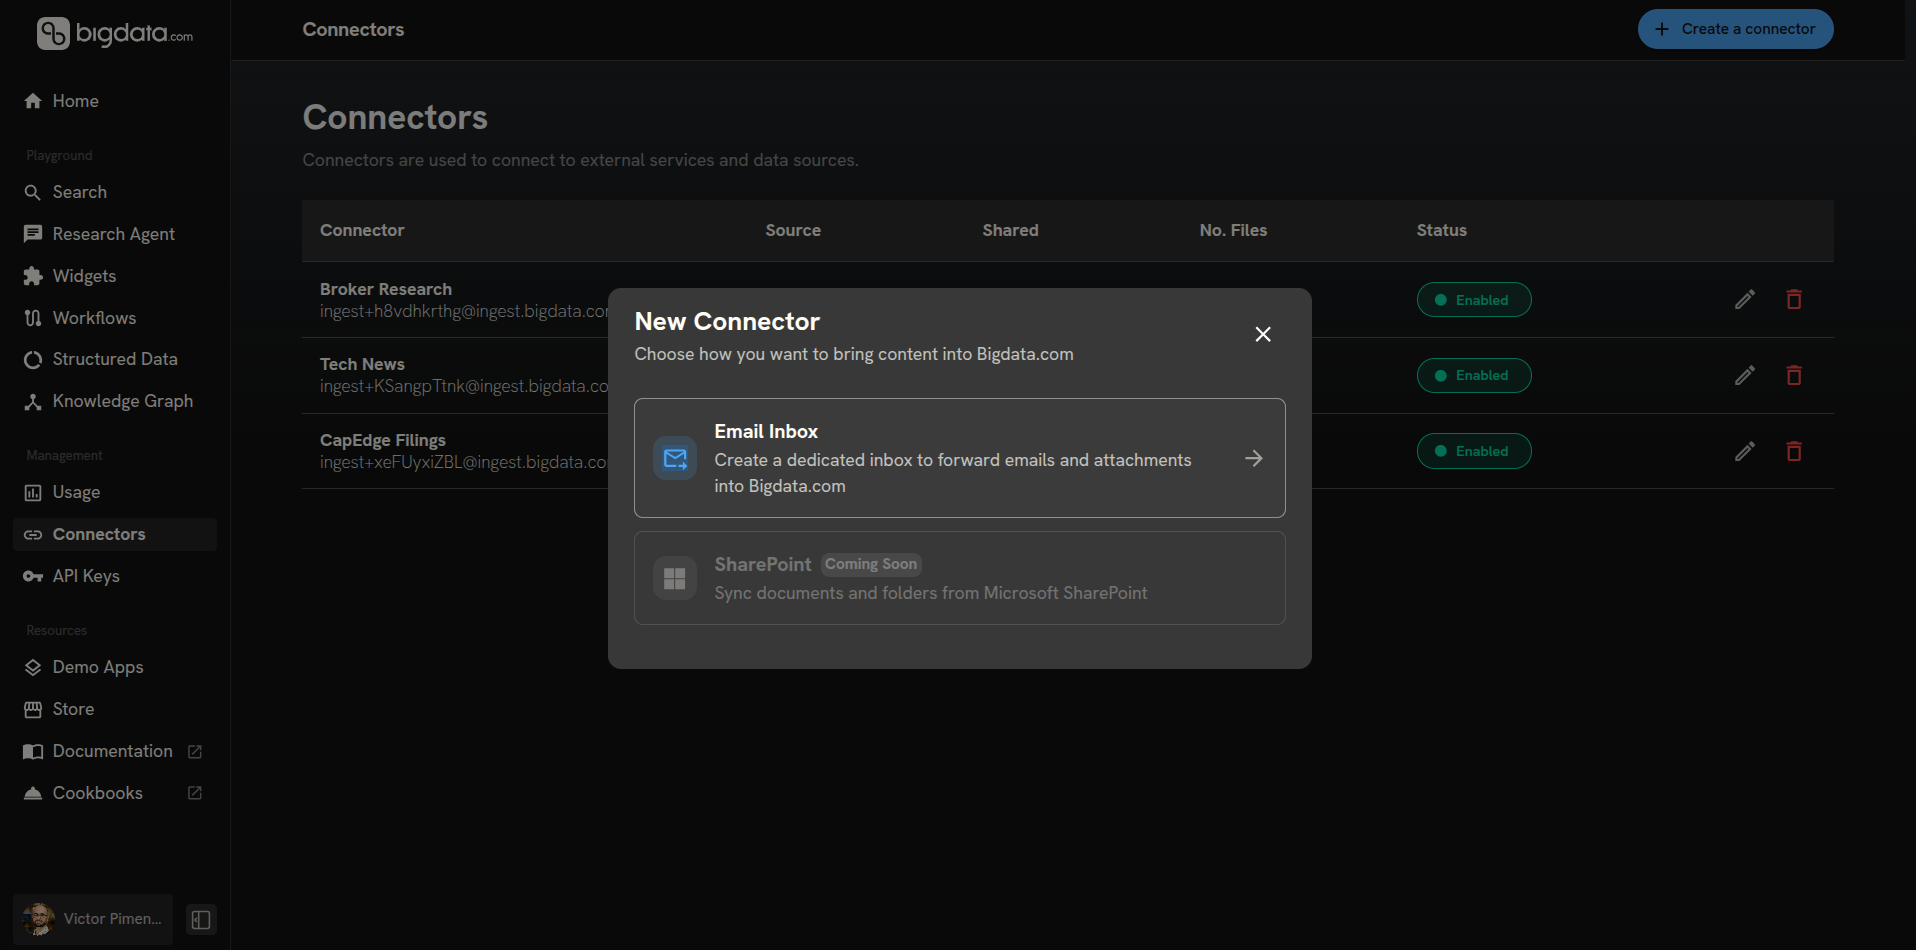Open Knowledge Graph page

click(115, 401)
